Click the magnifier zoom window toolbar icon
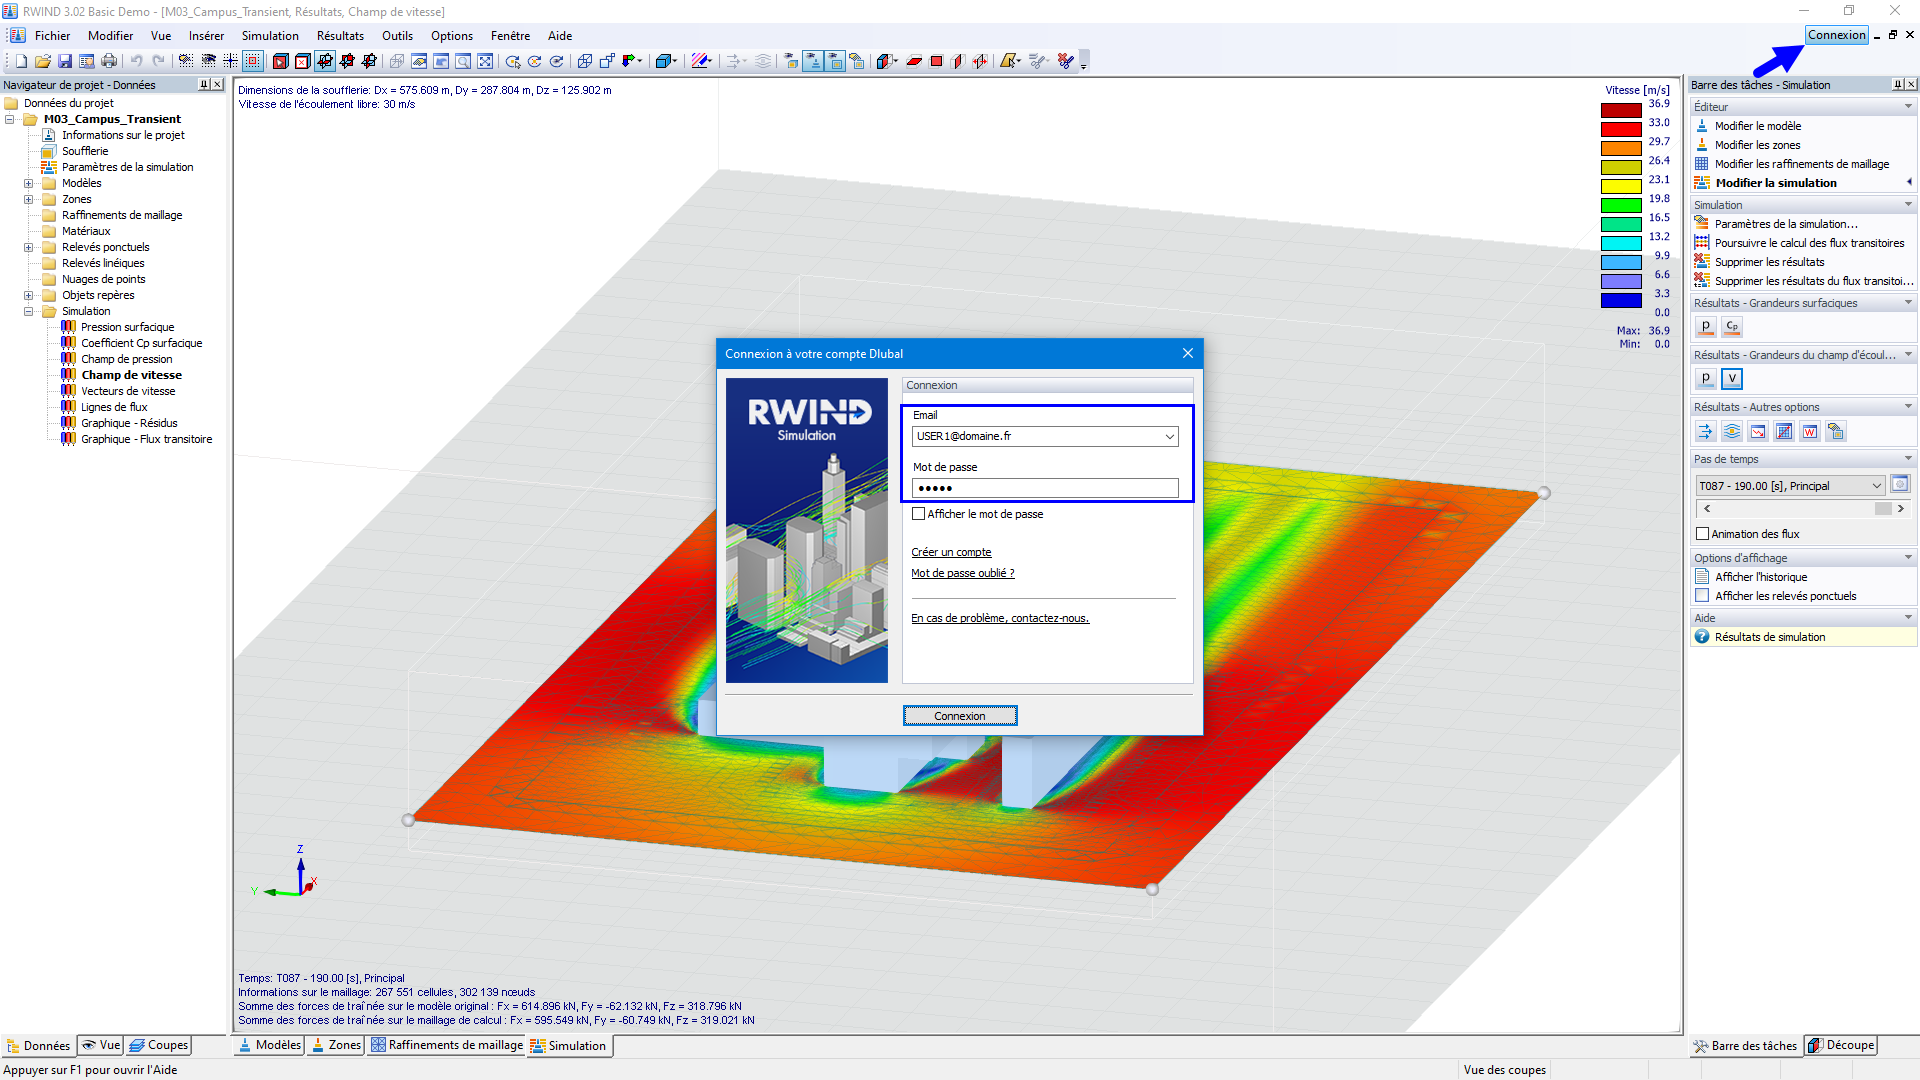The height and width of the screenshot is (1080, 1920). coord(463,61)
